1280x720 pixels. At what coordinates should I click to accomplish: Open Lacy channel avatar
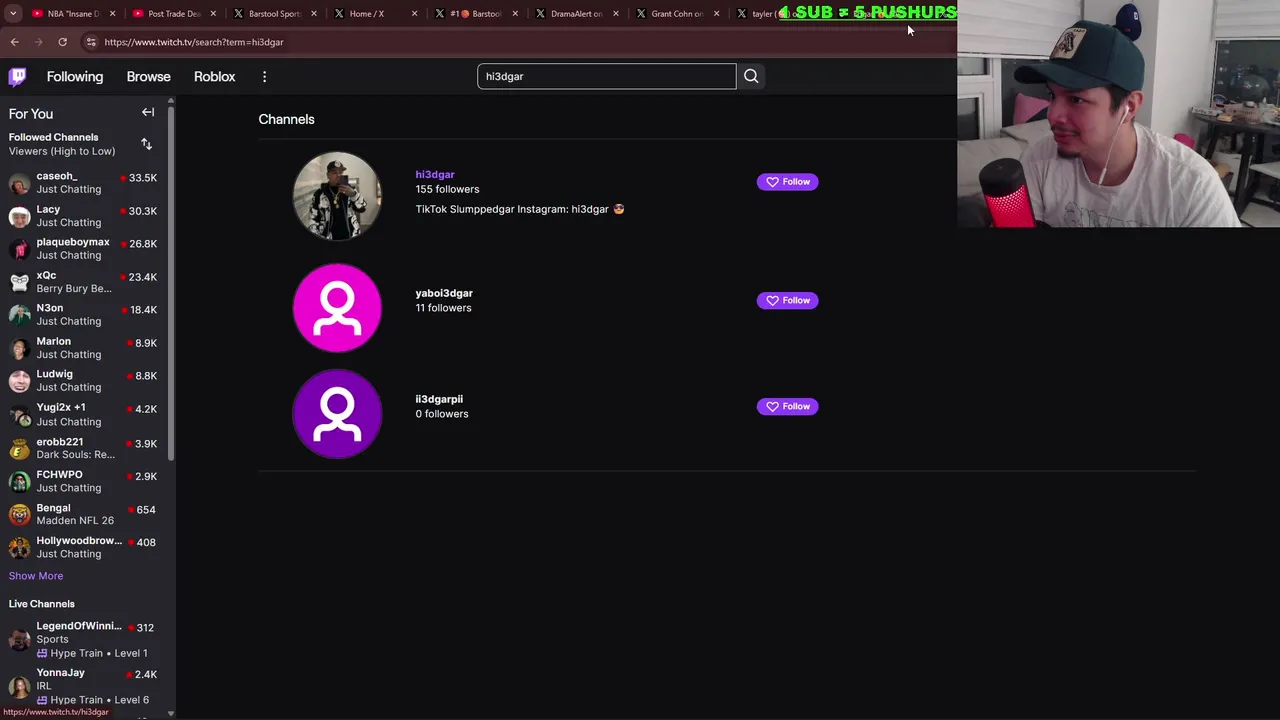tap(19, 216)
